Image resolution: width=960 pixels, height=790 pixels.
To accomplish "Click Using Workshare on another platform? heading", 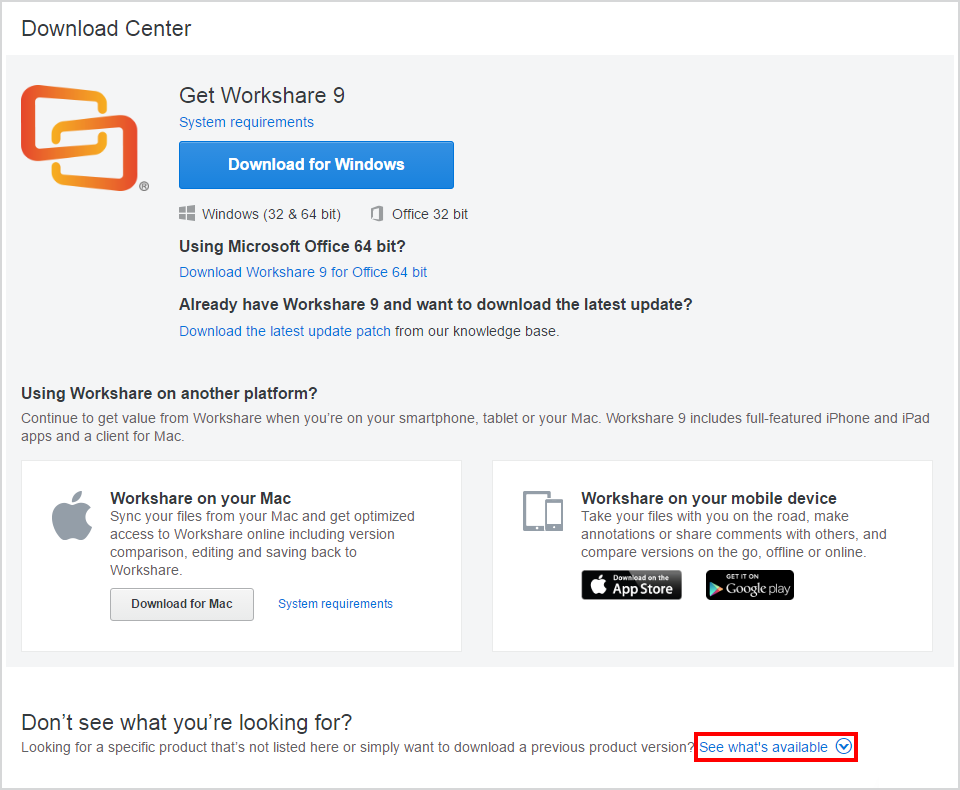I will tap(169, 393).
